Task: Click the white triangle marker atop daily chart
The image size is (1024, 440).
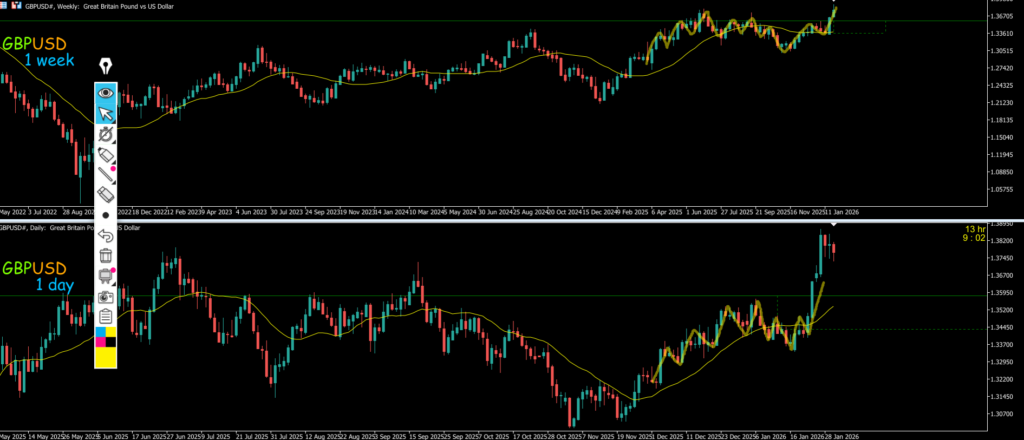Action: pyautogui.click(x=832, y=223)
